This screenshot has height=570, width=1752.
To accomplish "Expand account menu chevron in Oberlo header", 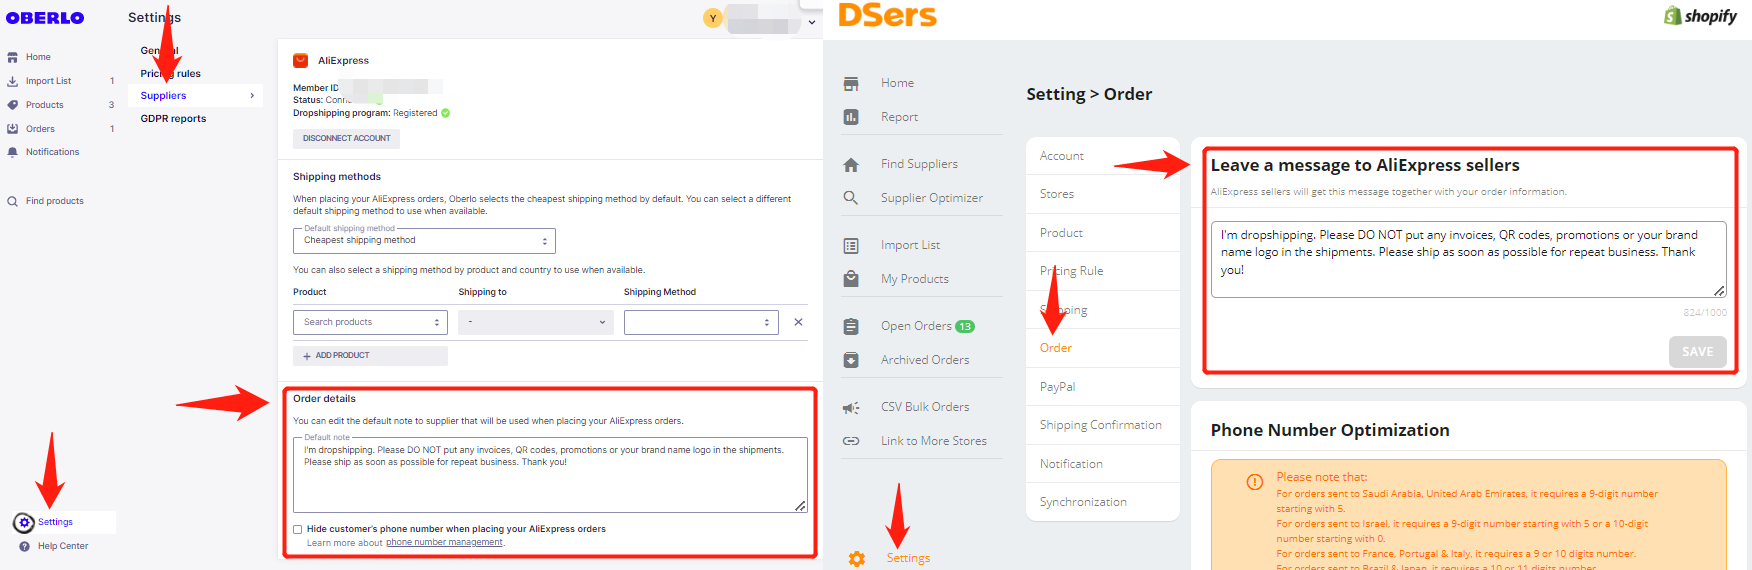I will 812,22.
